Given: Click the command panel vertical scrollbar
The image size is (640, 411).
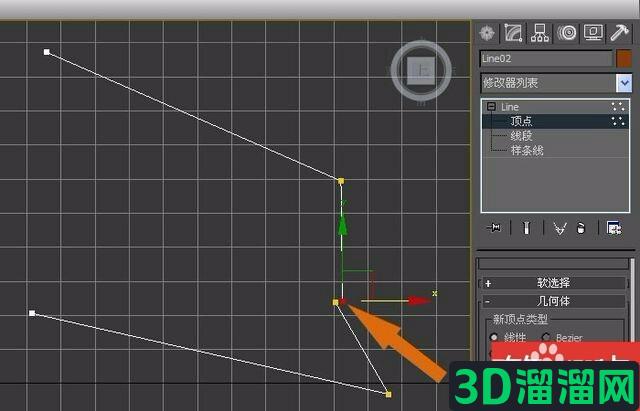Looking at the screenshot, I should tap(633, 300).
